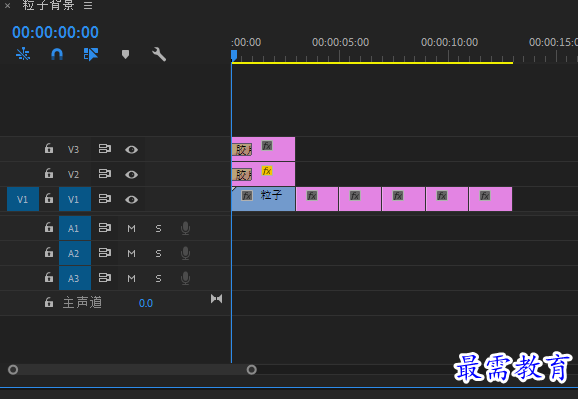Close the 粒子背景 sequence tab

tap(7, 6)
